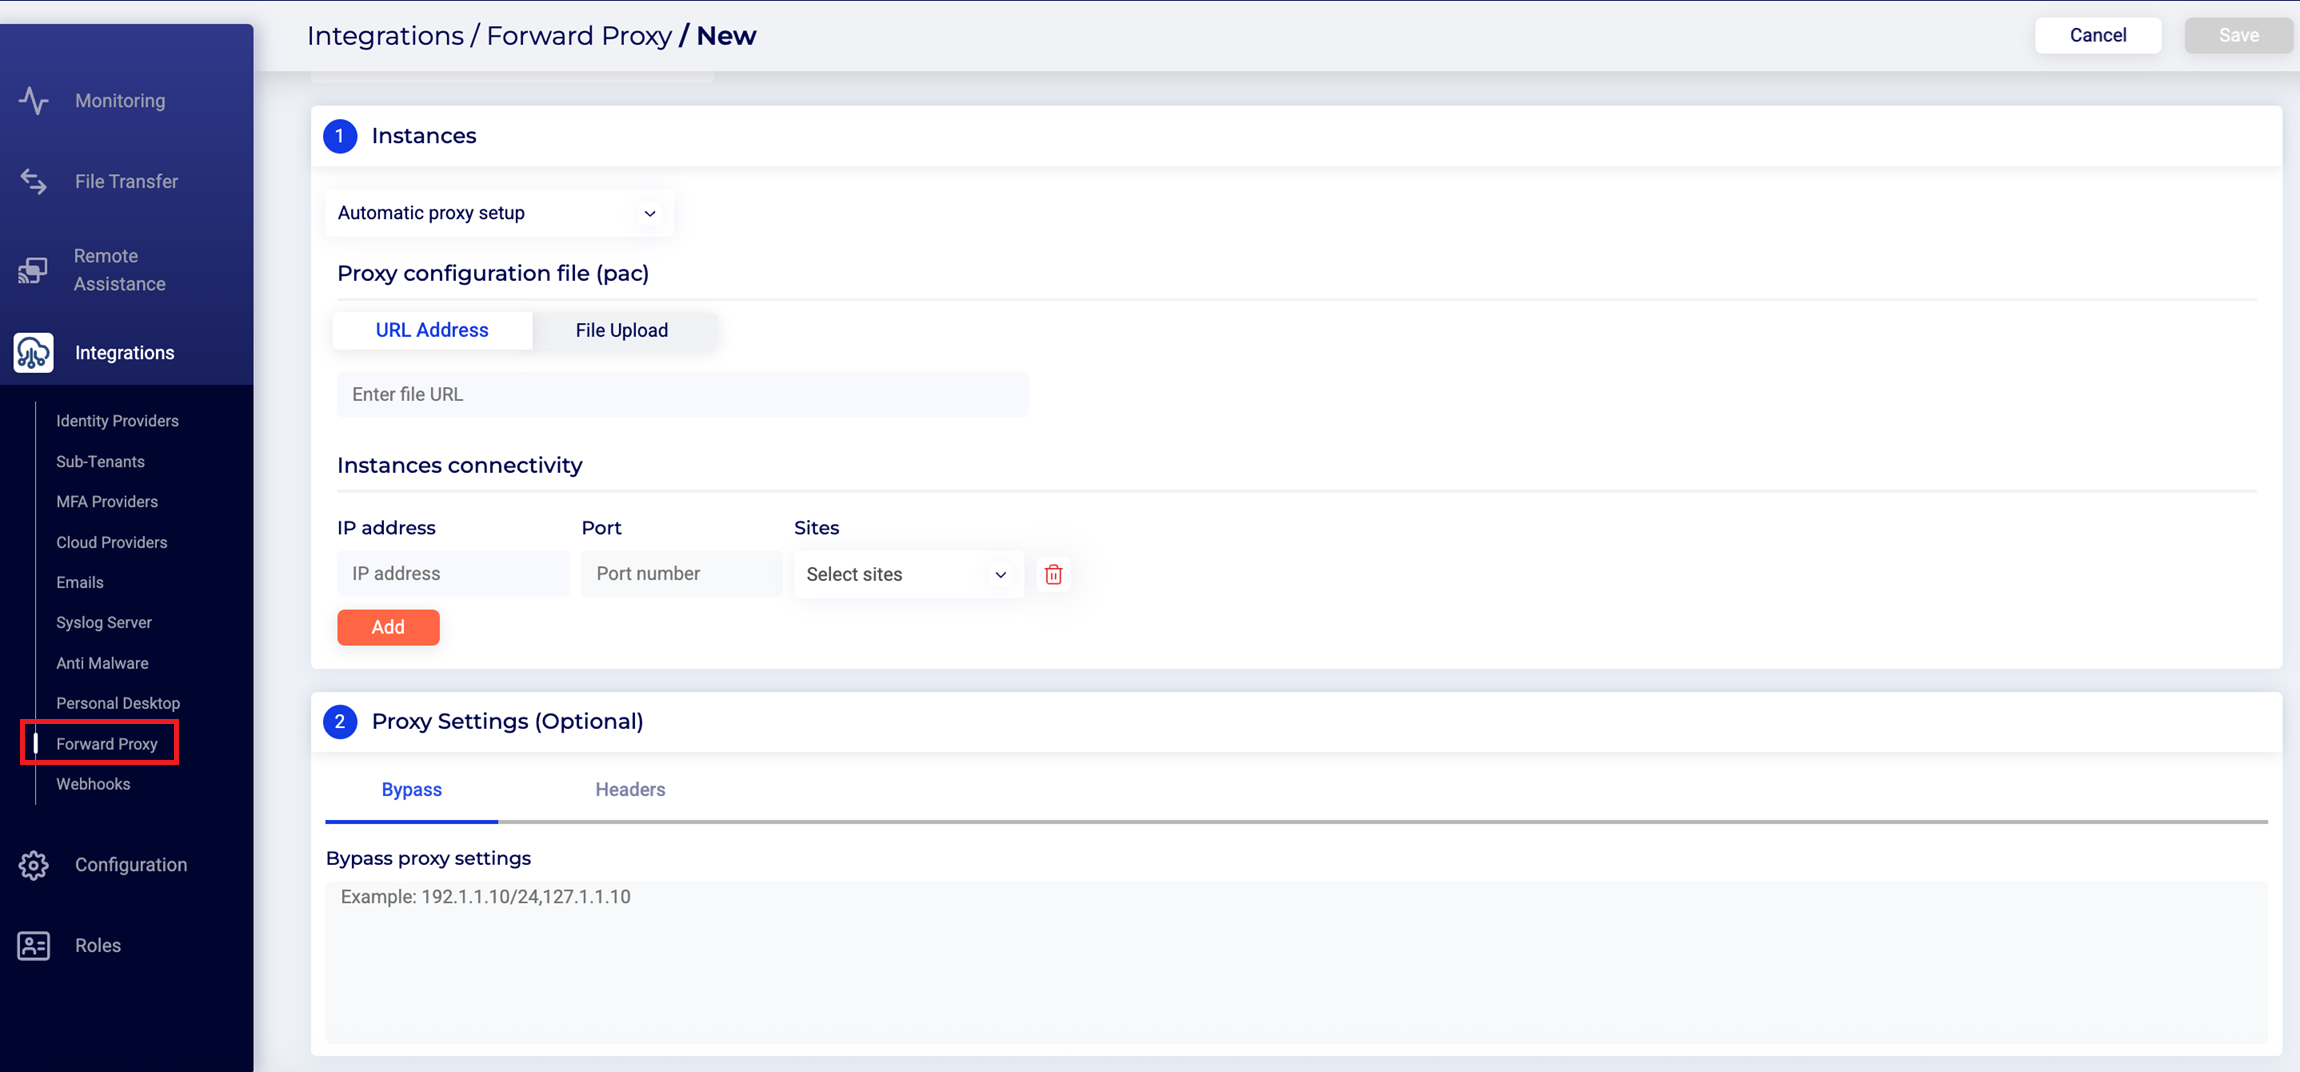Click the Proxy Settings (Optional) heading

point(507,722)
